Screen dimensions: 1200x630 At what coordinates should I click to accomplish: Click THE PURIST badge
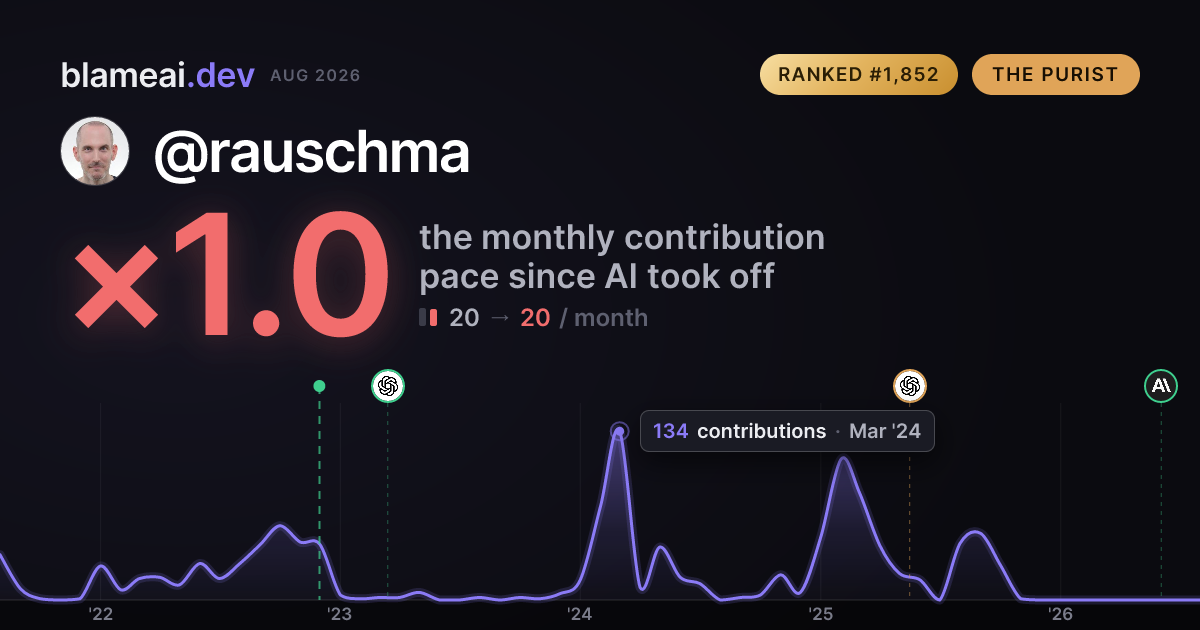click(x=1055, y=75)
